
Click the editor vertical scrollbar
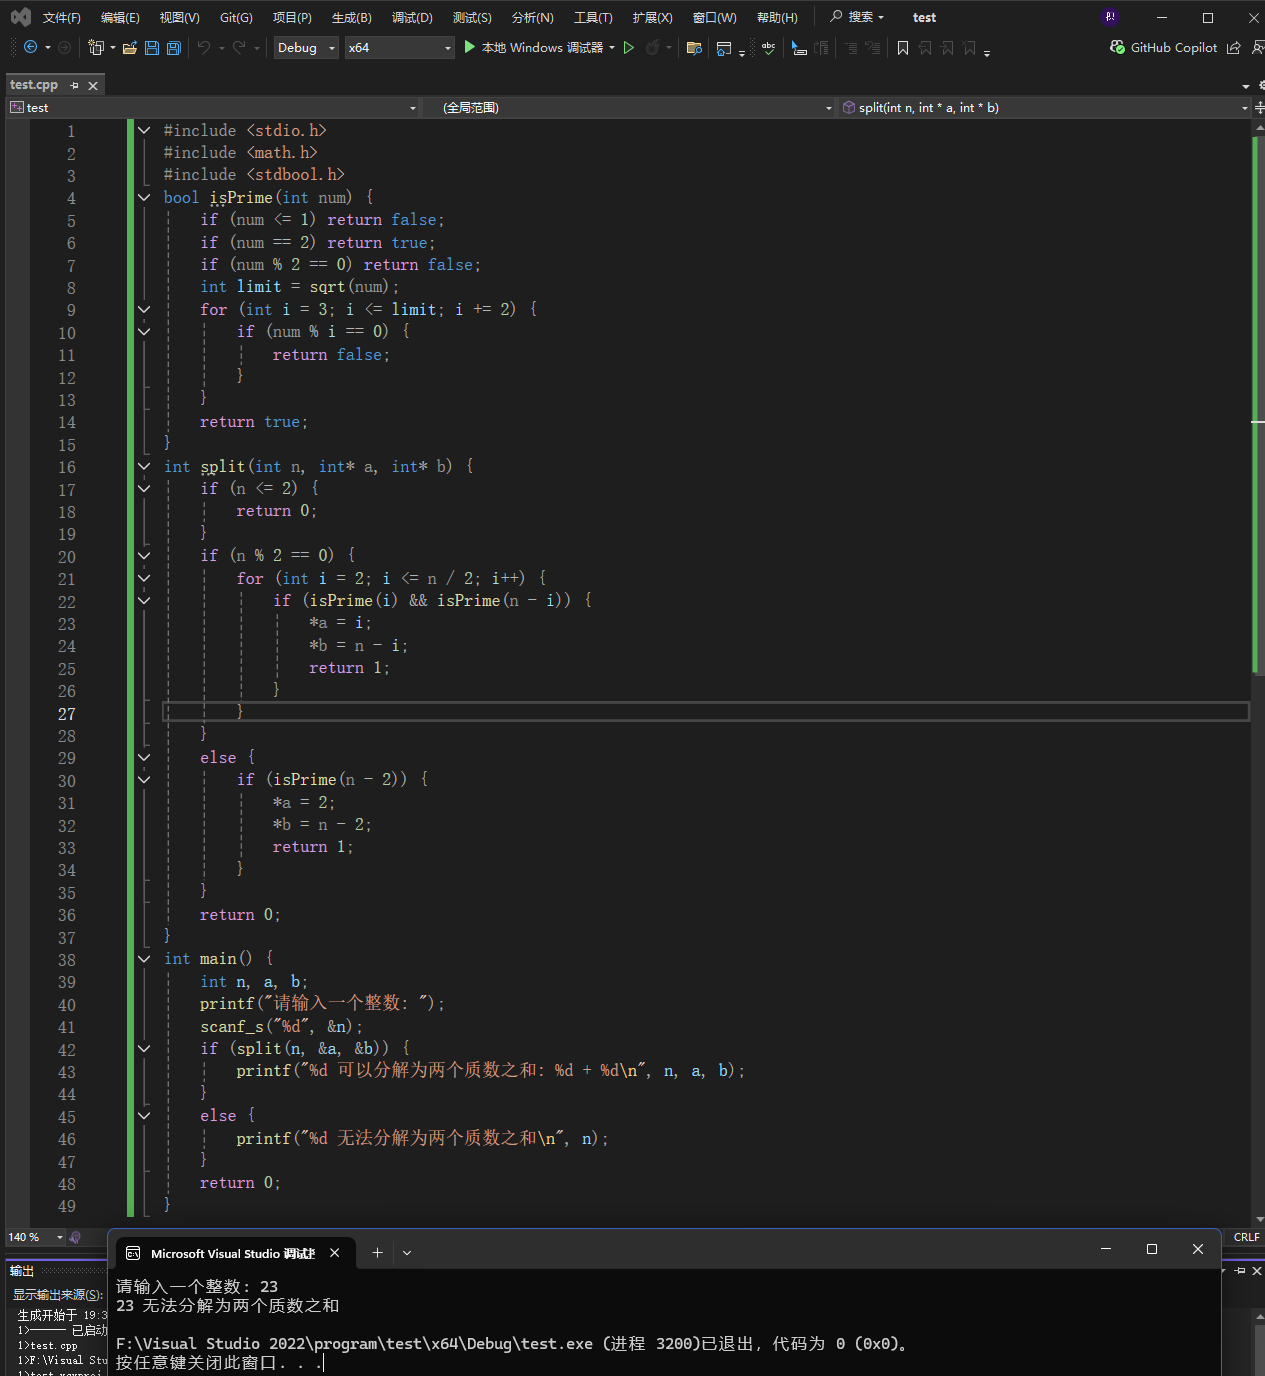[x=1257, y=672]
